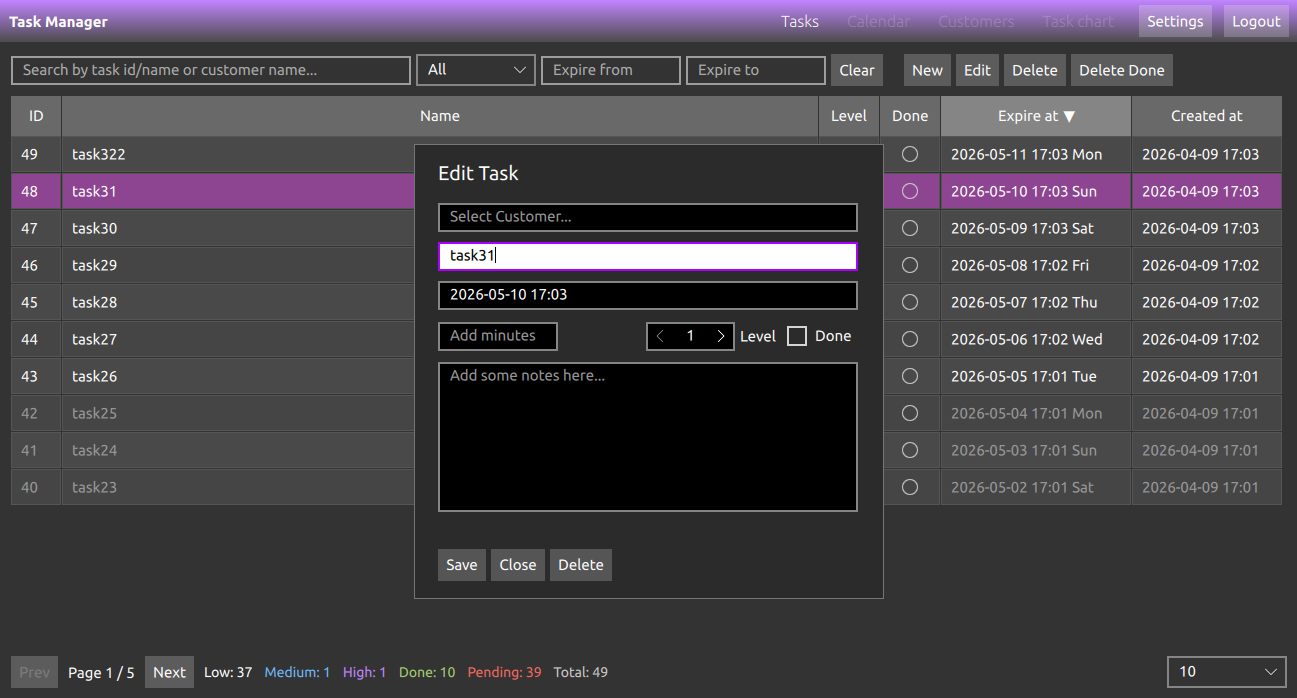Click Delete Done button

coord(1122,70)
